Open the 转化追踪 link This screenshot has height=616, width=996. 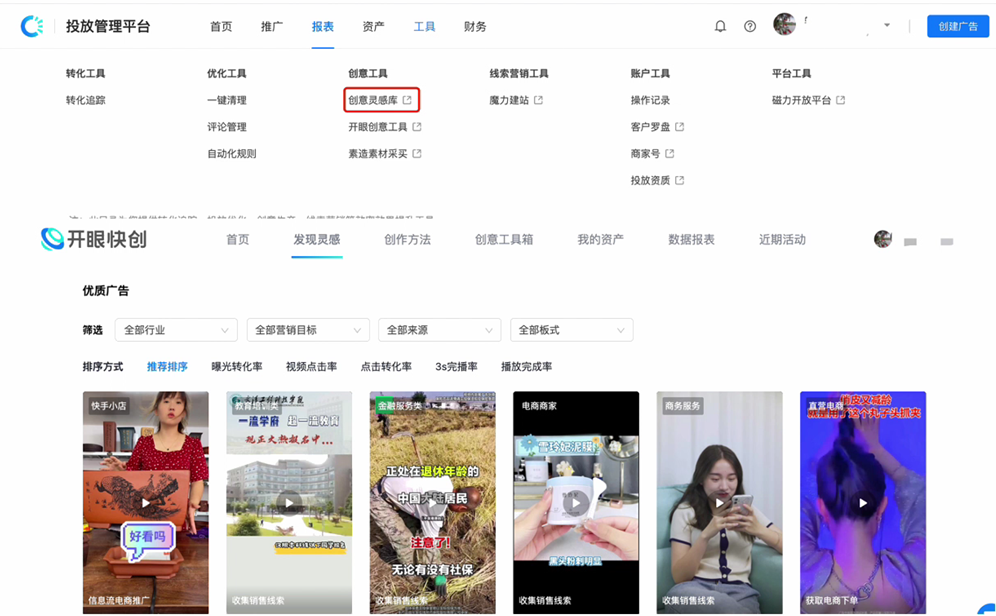[85, 100]
